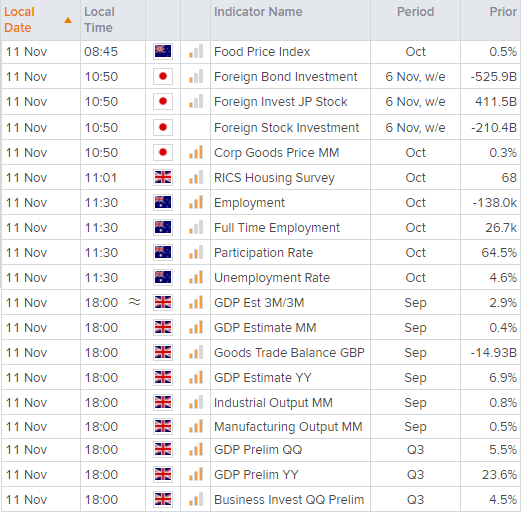Open the GDP Estimate MM indicator
The width and height of the screenshot is (521, 513).
tap(265, 328)
